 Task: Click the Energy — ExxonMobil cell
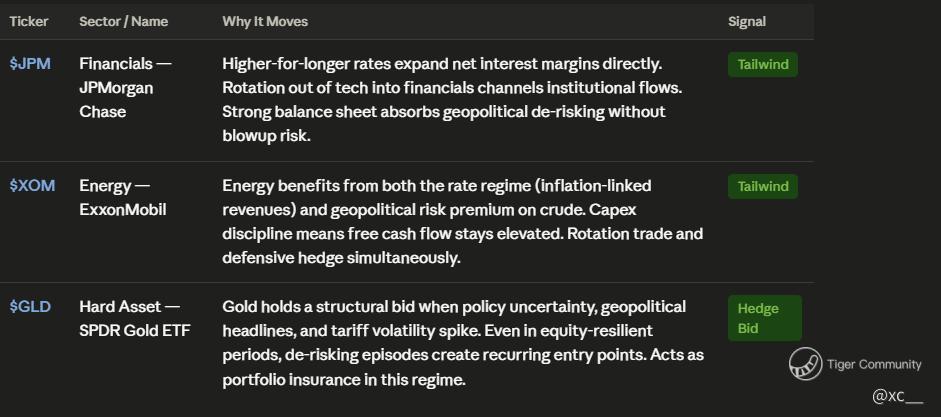(x=123, y=197)
